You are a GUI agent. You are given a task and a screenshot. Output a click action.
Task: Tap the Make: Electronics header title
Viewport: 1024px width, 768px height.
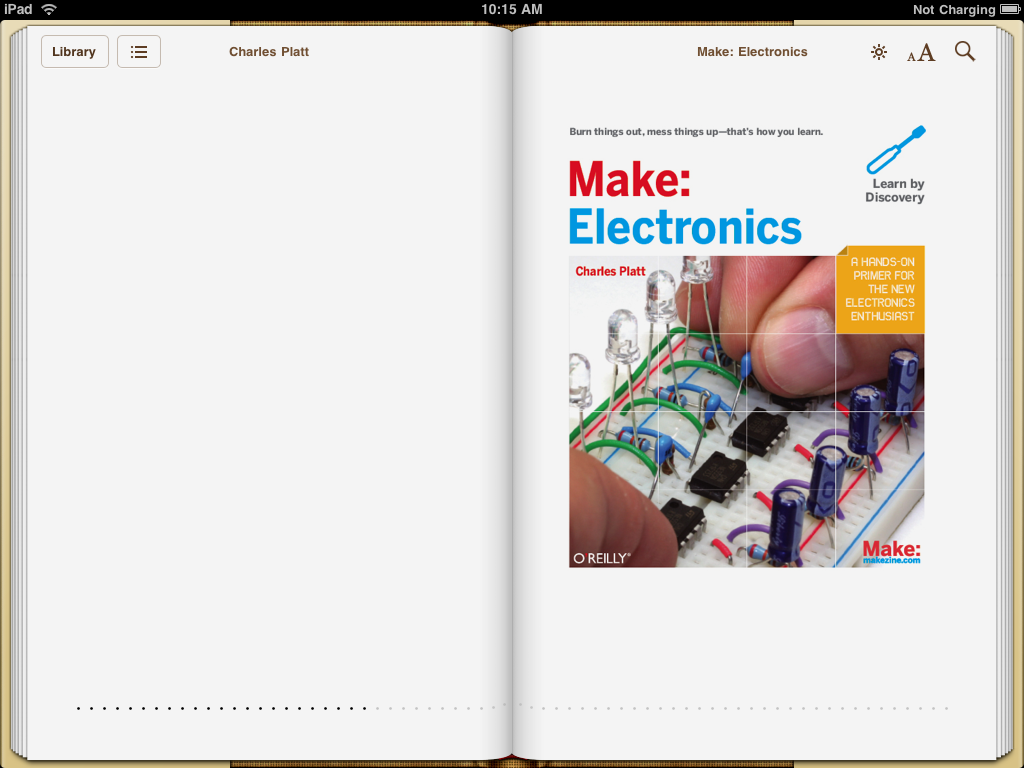pyautogui.click(x=752, y=52)
